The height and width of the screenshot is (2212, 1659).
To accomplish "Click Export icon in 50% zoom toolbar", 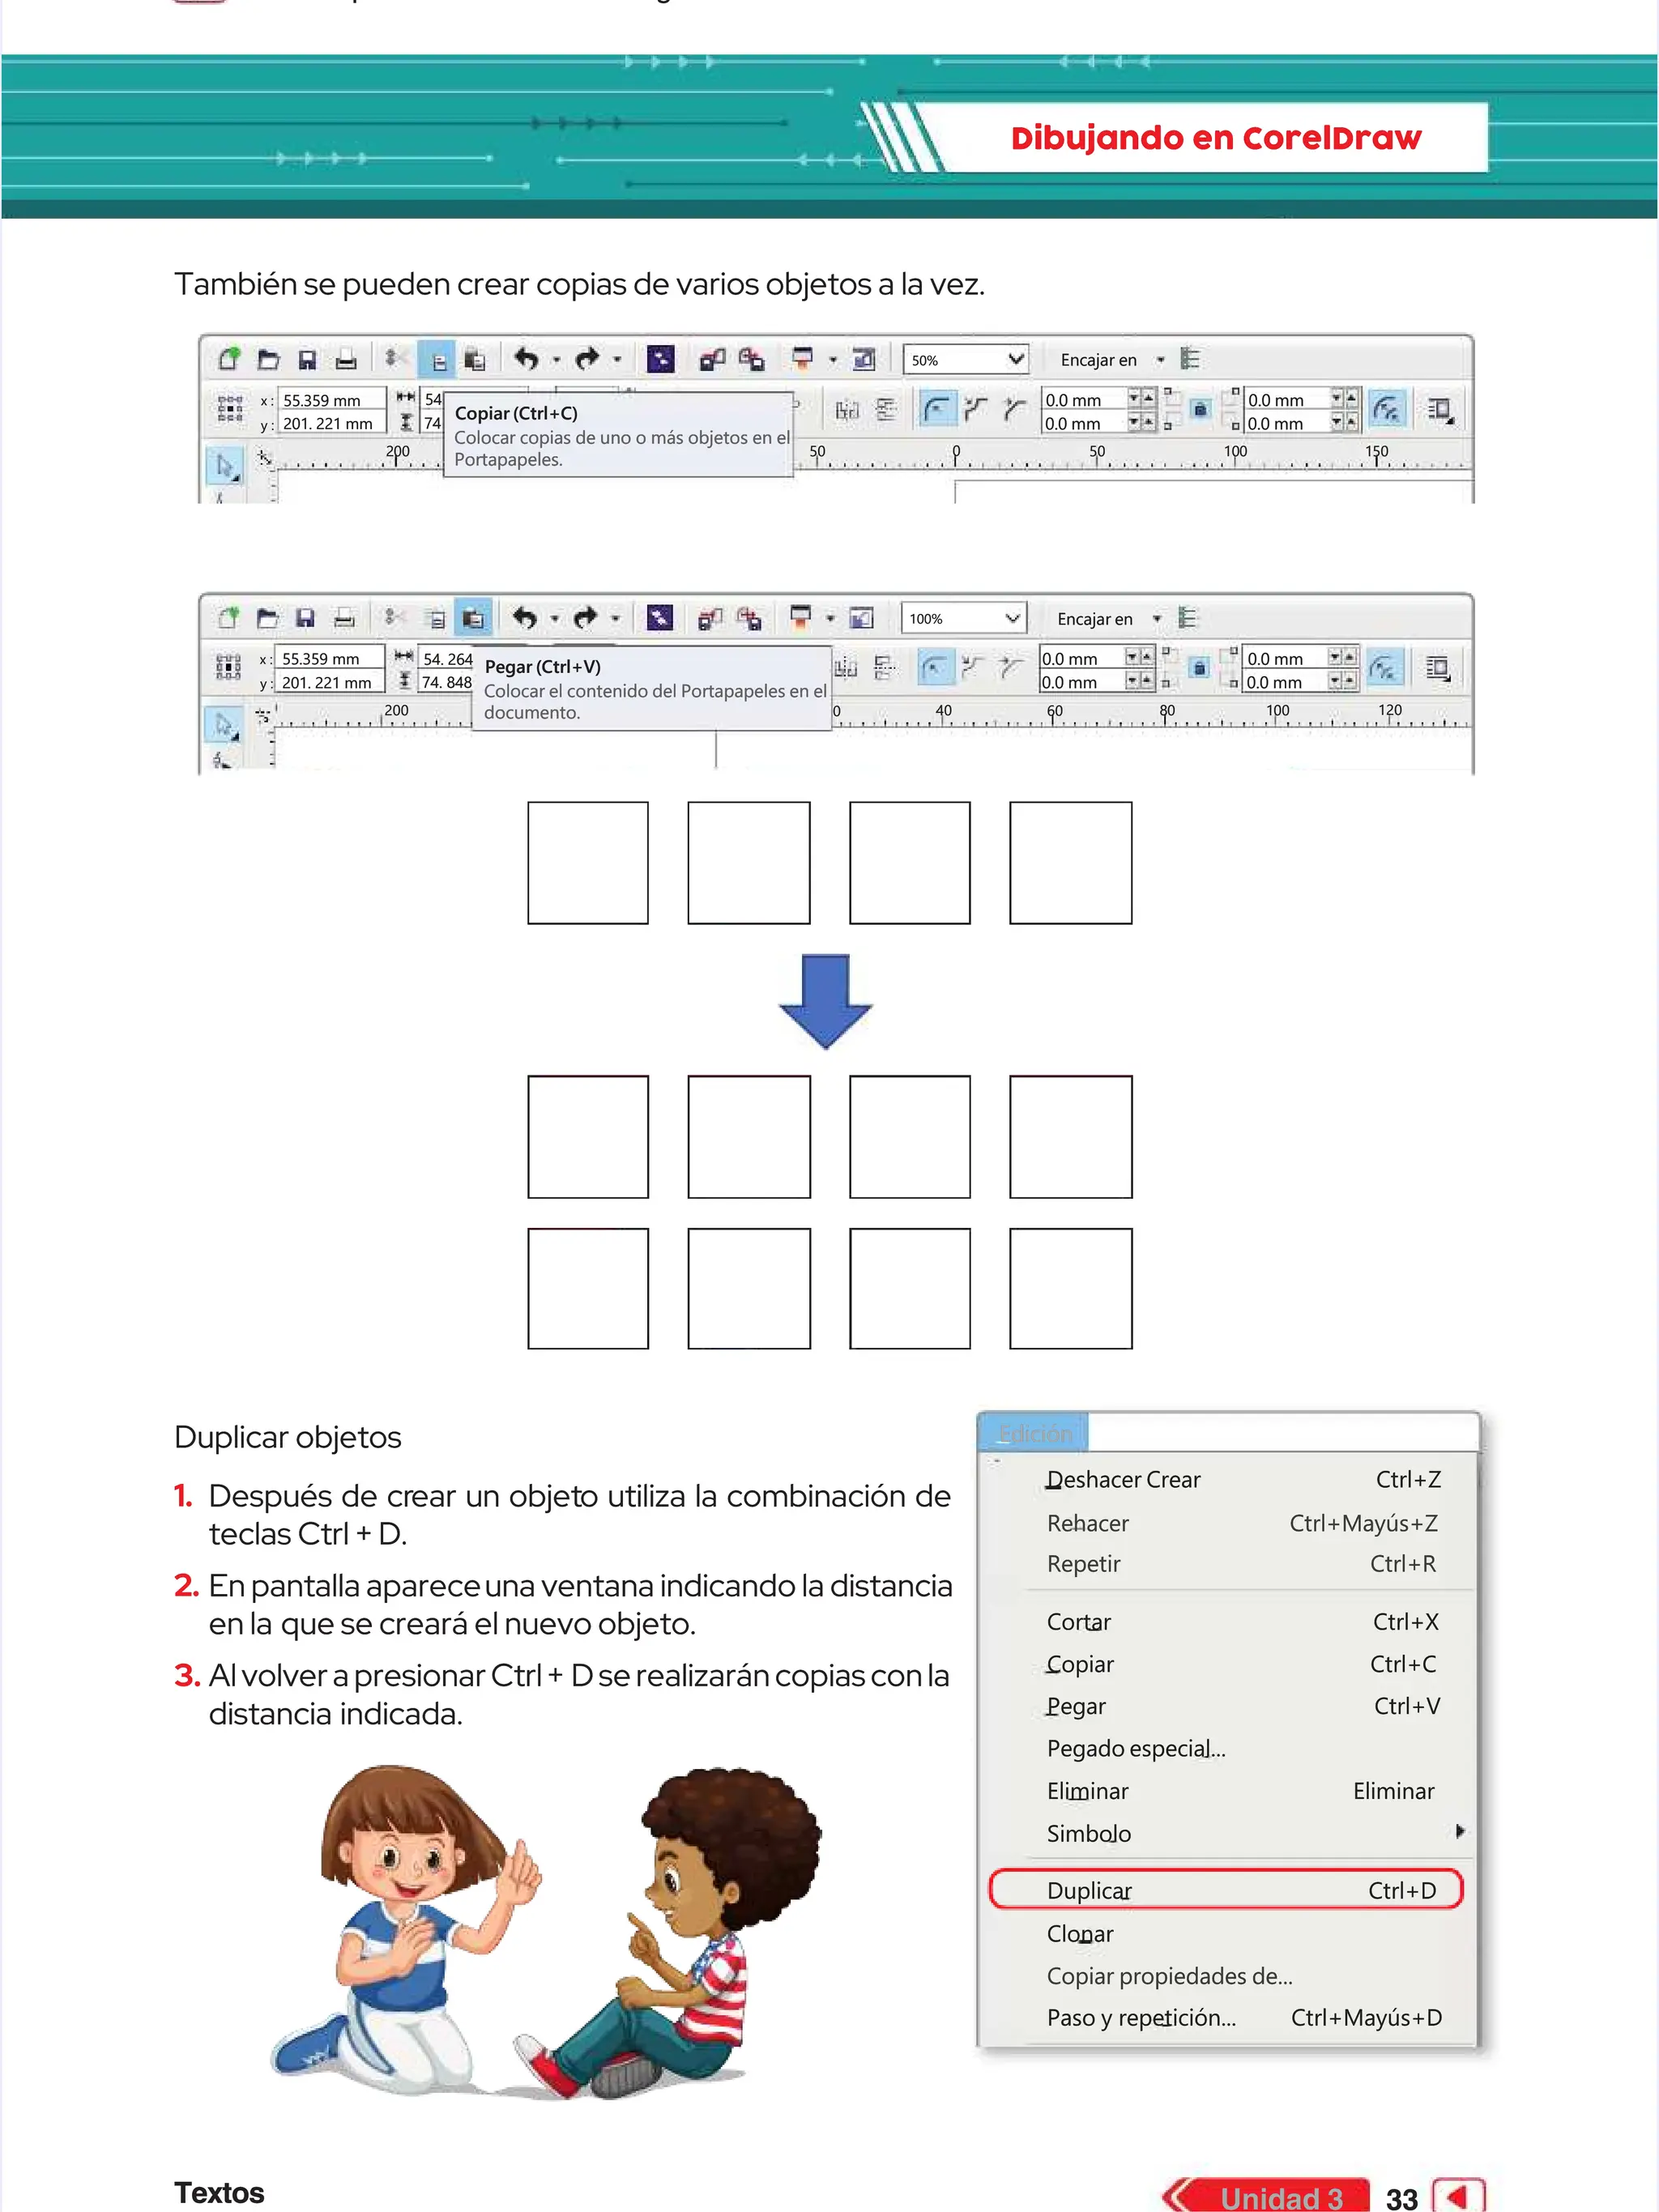I will pos(751,360).
